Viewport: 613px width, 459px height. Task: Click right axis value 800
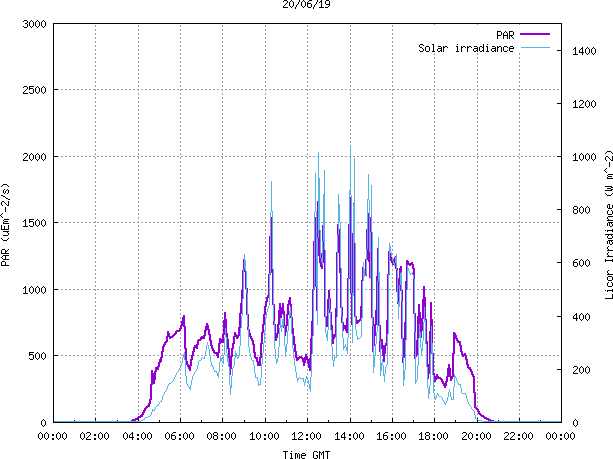pyautogui.click(x=581, y=210)
